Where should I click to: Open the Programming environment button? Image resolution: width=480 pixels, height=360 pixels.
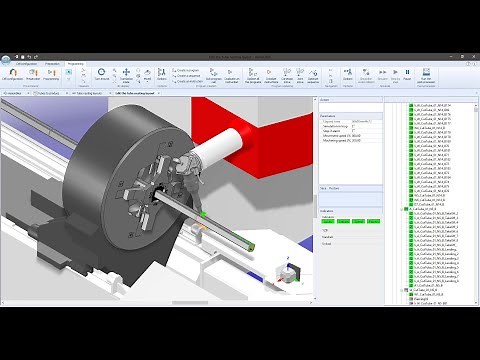tap(51, 75)
